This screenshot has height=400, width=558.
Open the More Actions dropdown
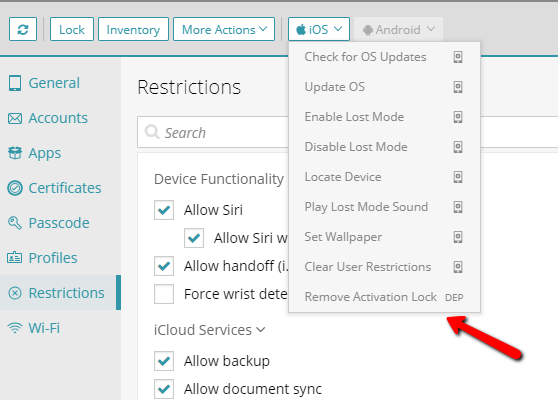(224, 29)
